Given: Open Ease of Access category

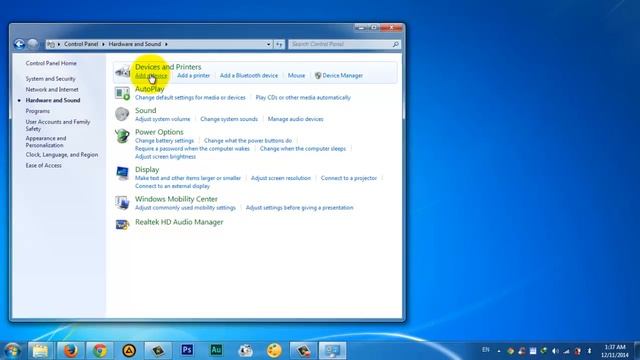Looking at the screenshot, I should 44,166.
